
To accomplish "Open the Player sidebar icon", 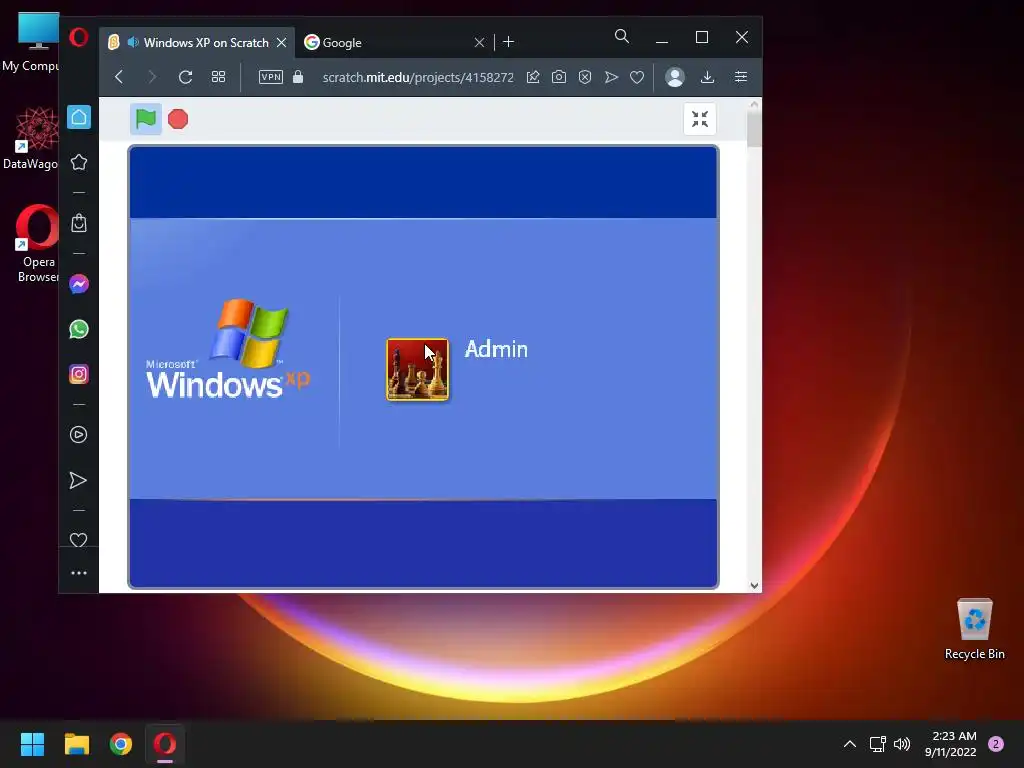I will (x=78, y=435).
